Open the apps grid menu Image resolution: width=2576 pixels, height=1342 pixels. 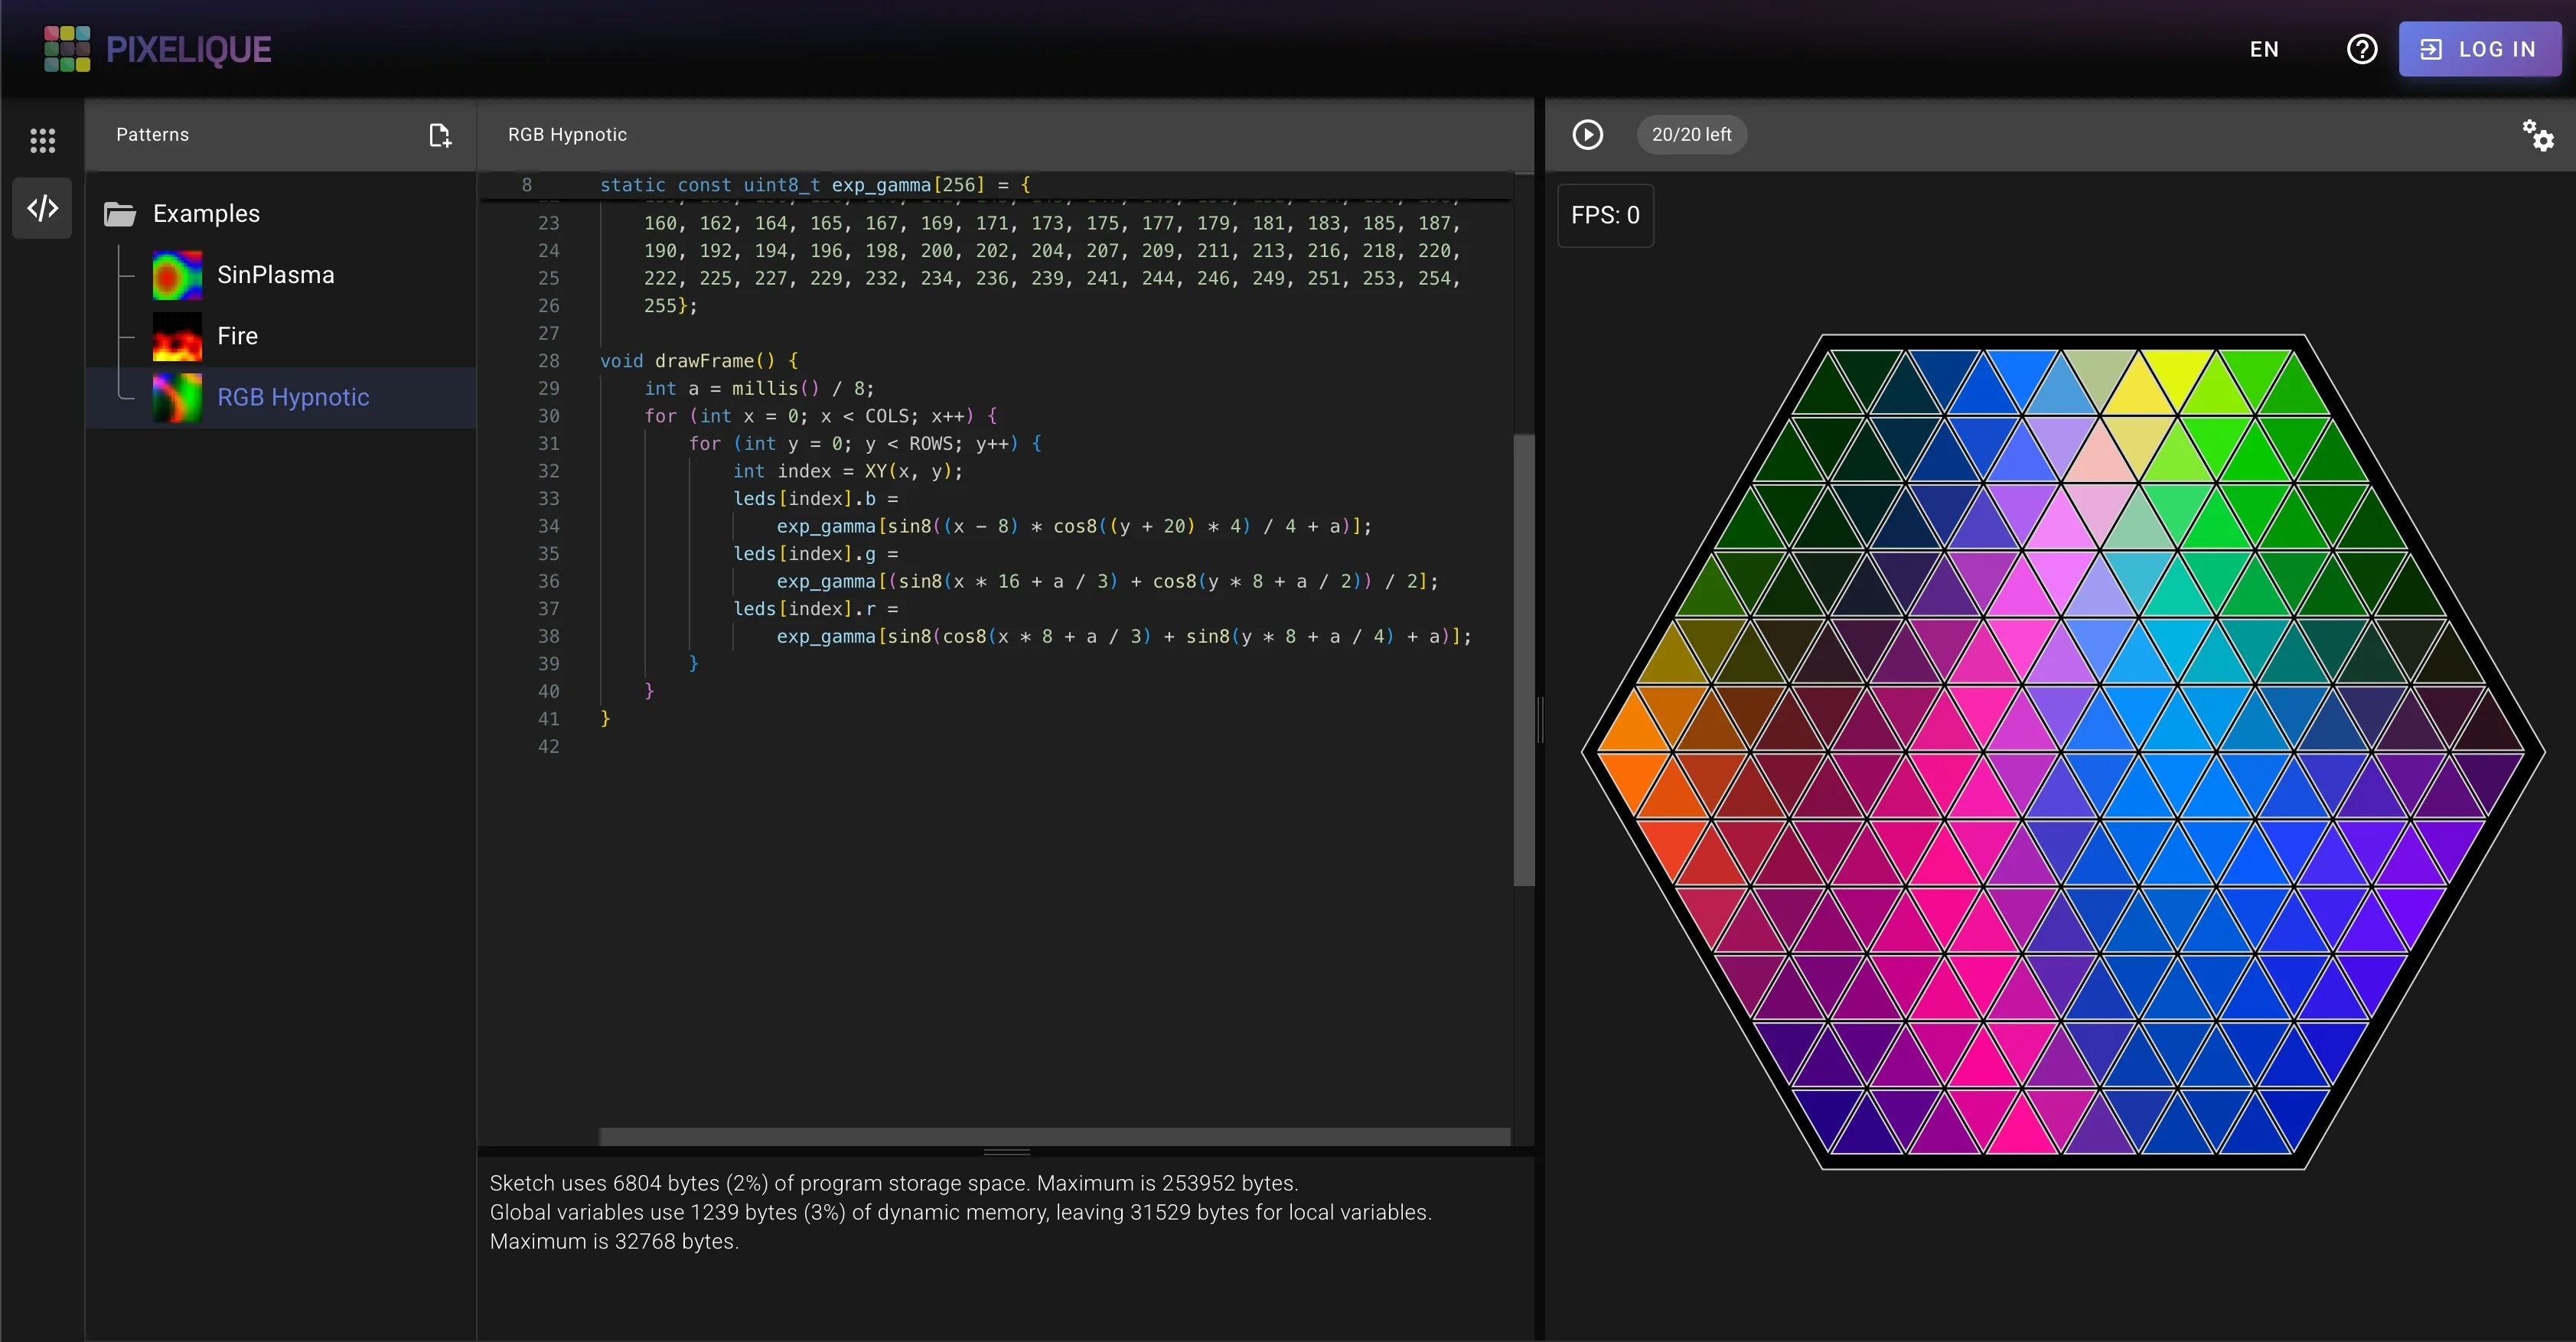click(x=42, y=140)
